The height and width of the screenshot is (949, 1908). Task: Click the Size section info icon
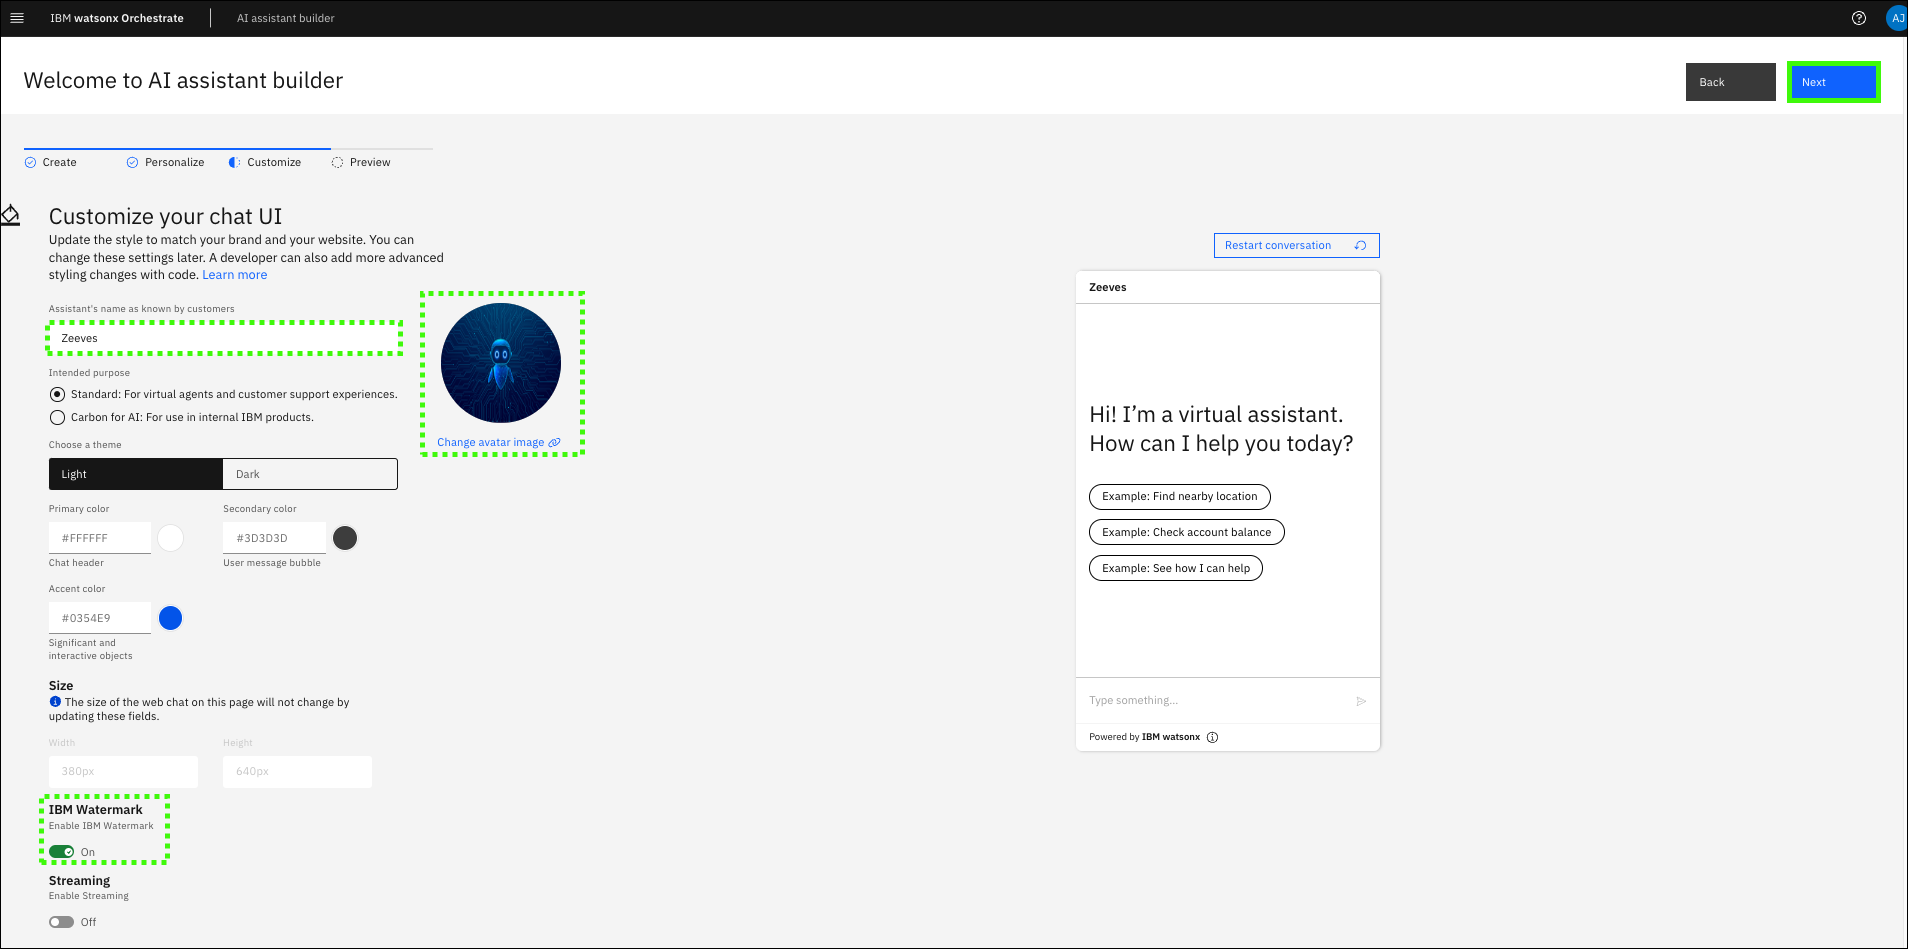[55, 702]
